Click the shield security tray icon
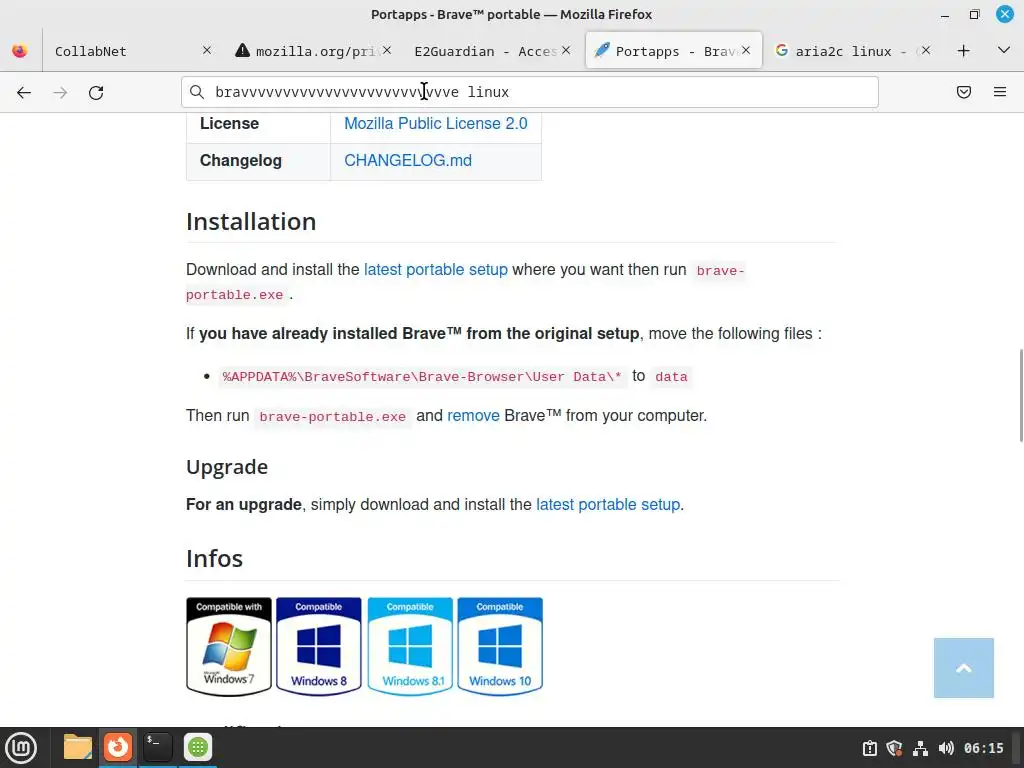The height and width of the screenshot is (768, 1024). tap(894, 748)
